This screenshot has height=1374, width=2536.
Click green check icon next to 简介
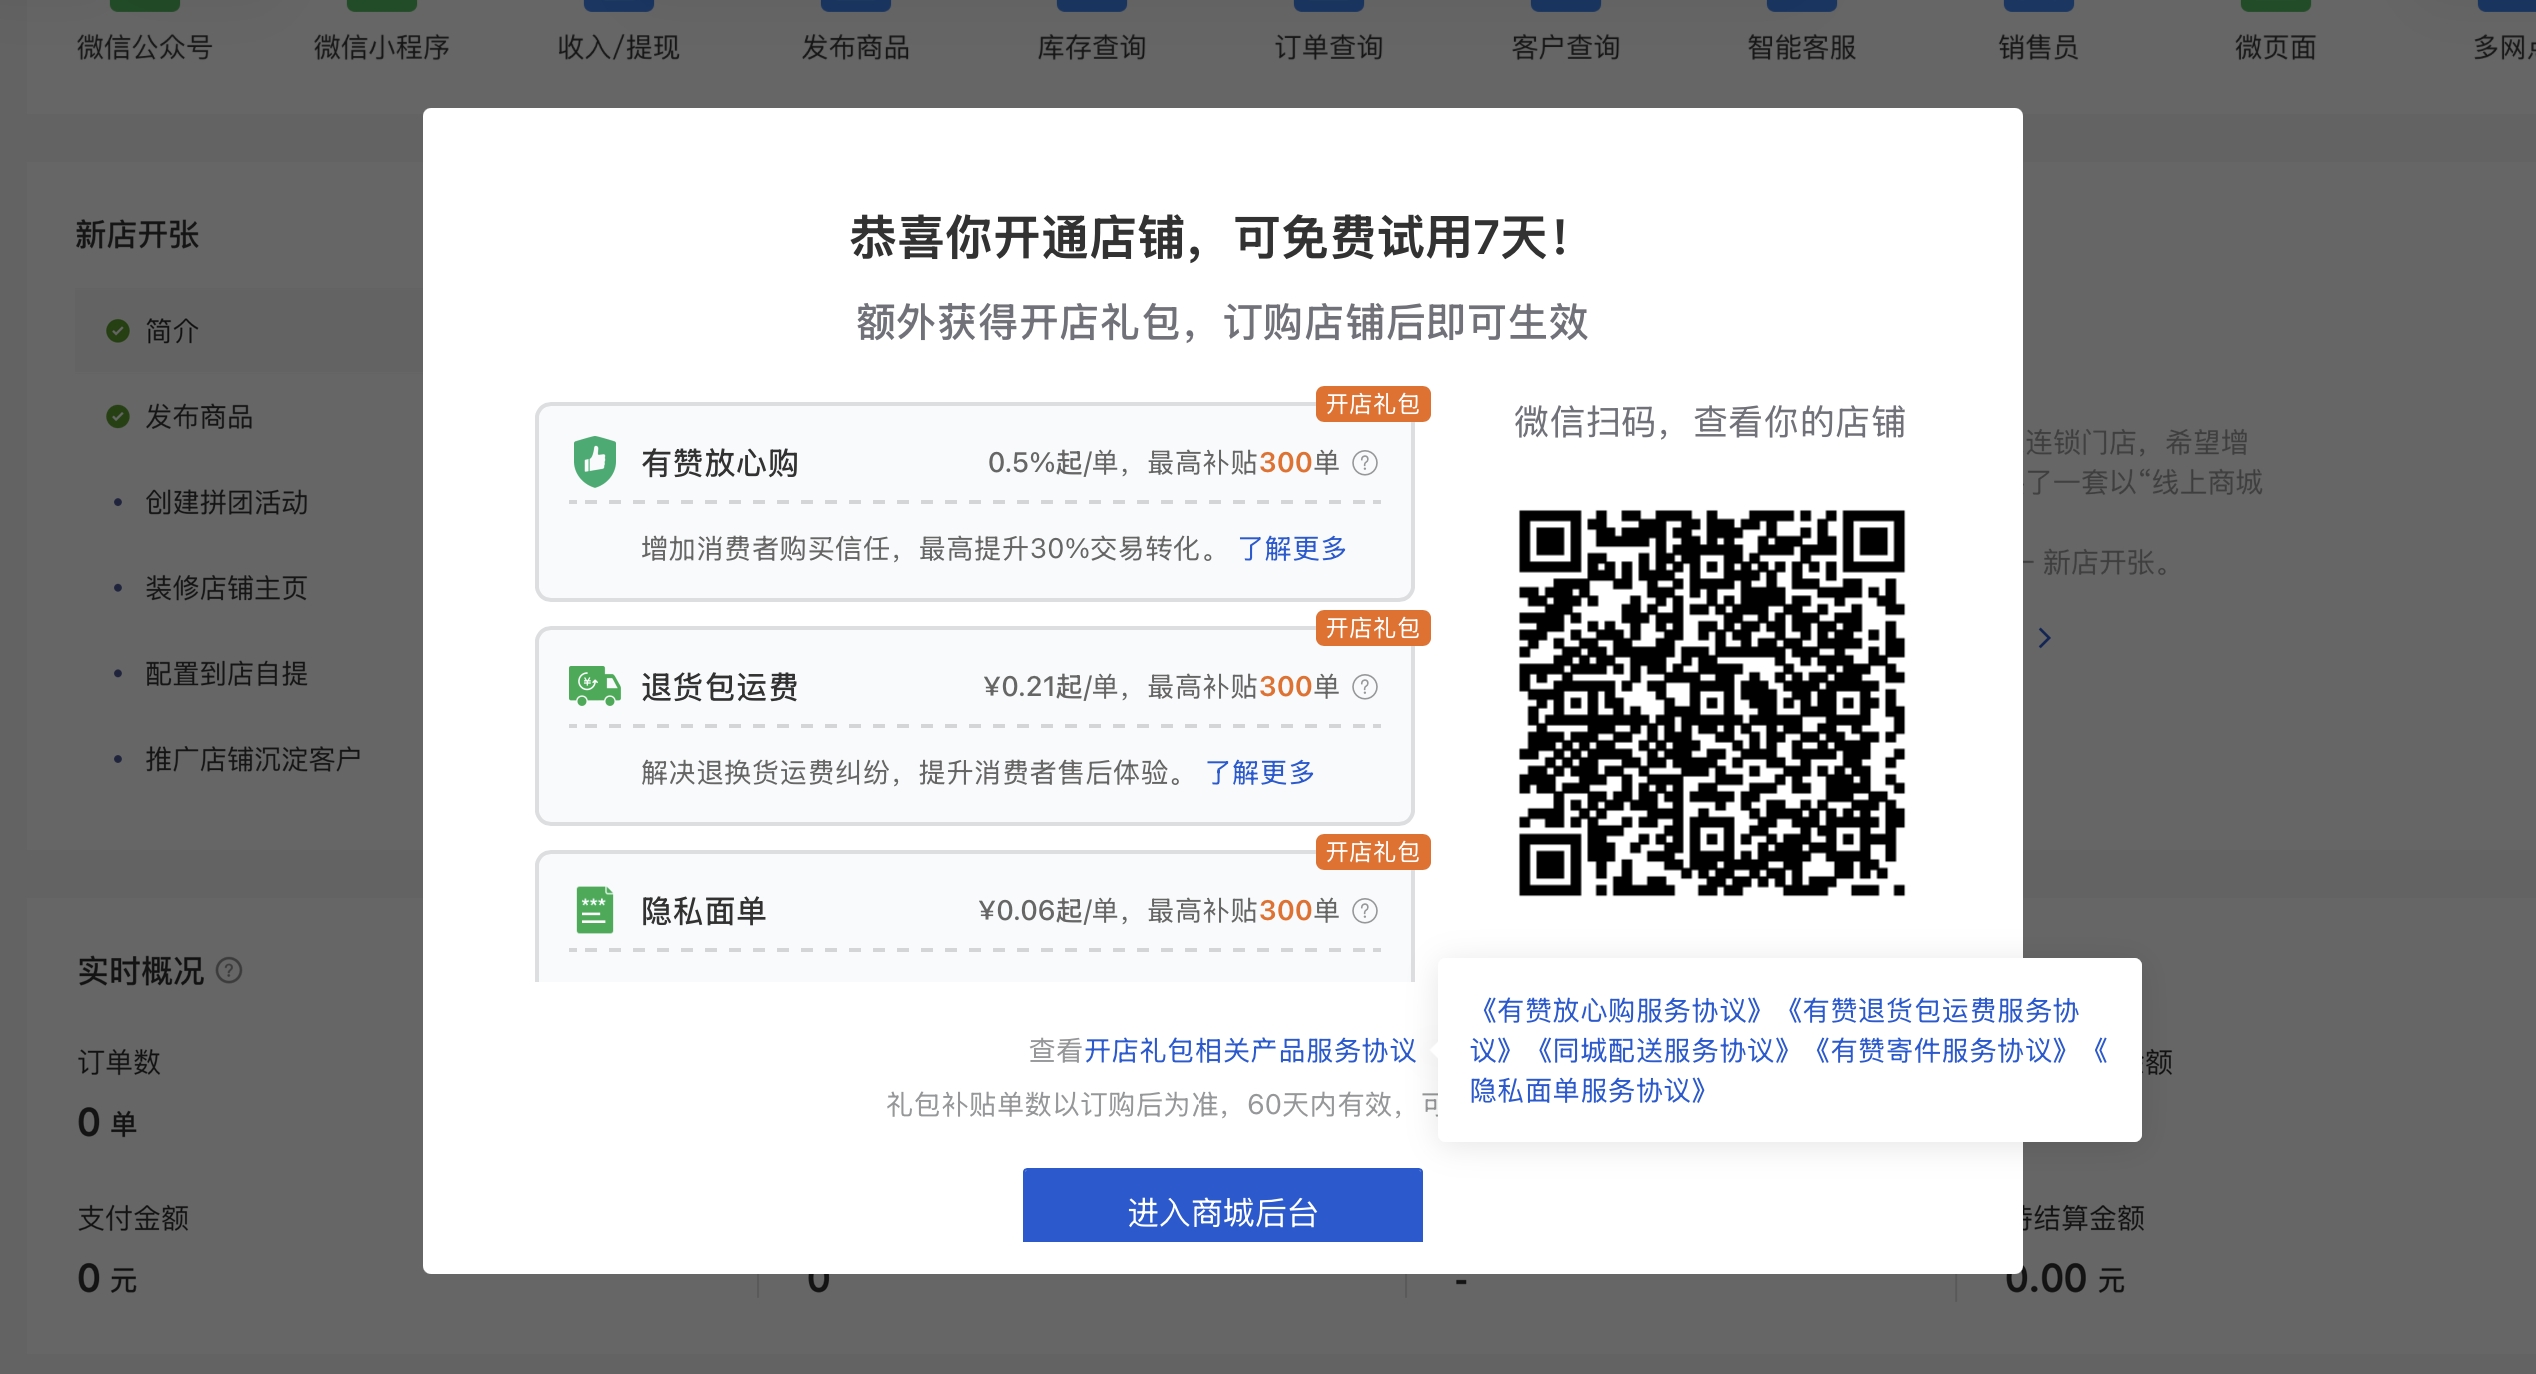coord(118,331)
